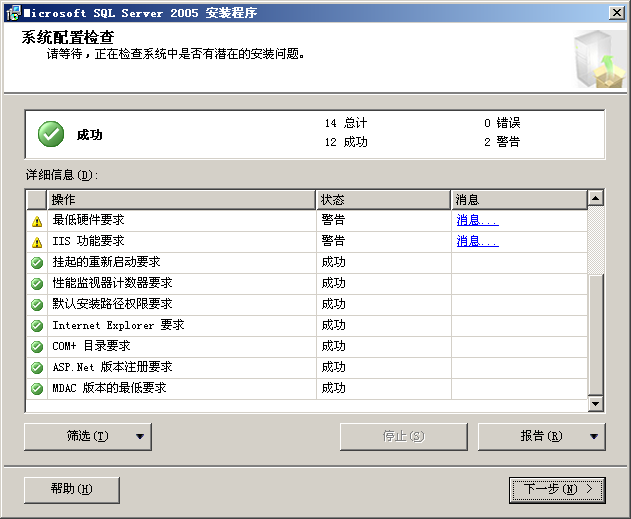Click 成功 status of MDAC 版本的最低要求

pos(333,388)
